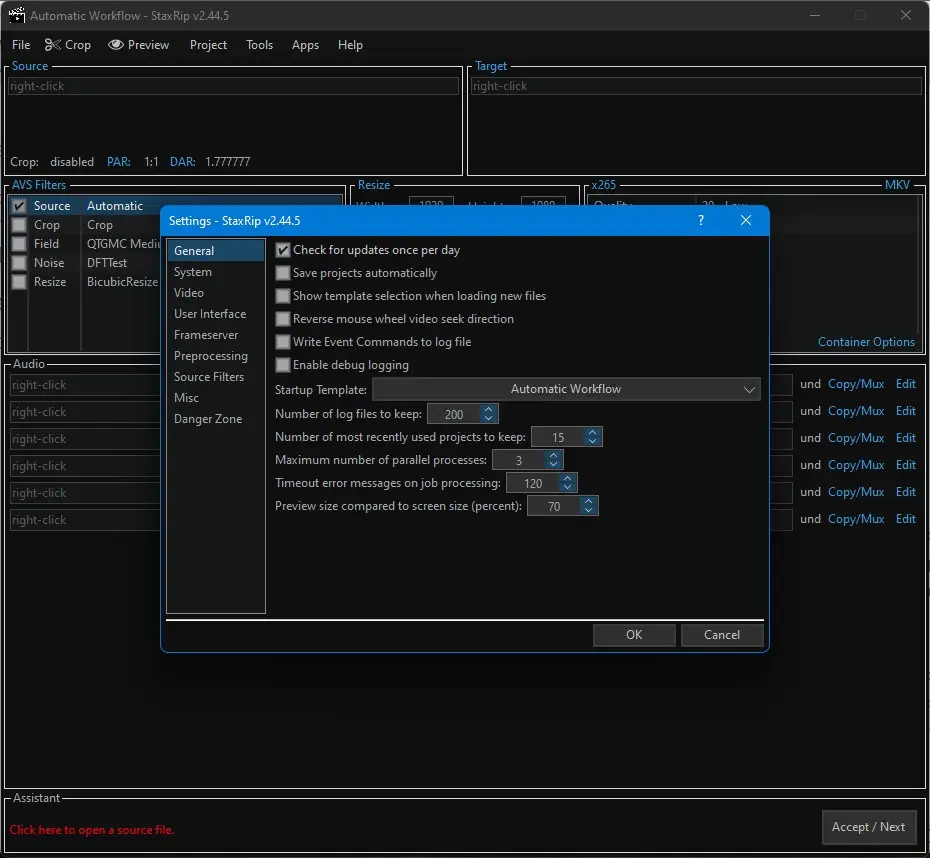Click the Accept / Next button
The image size is (930, 858).
coord(868,827)
